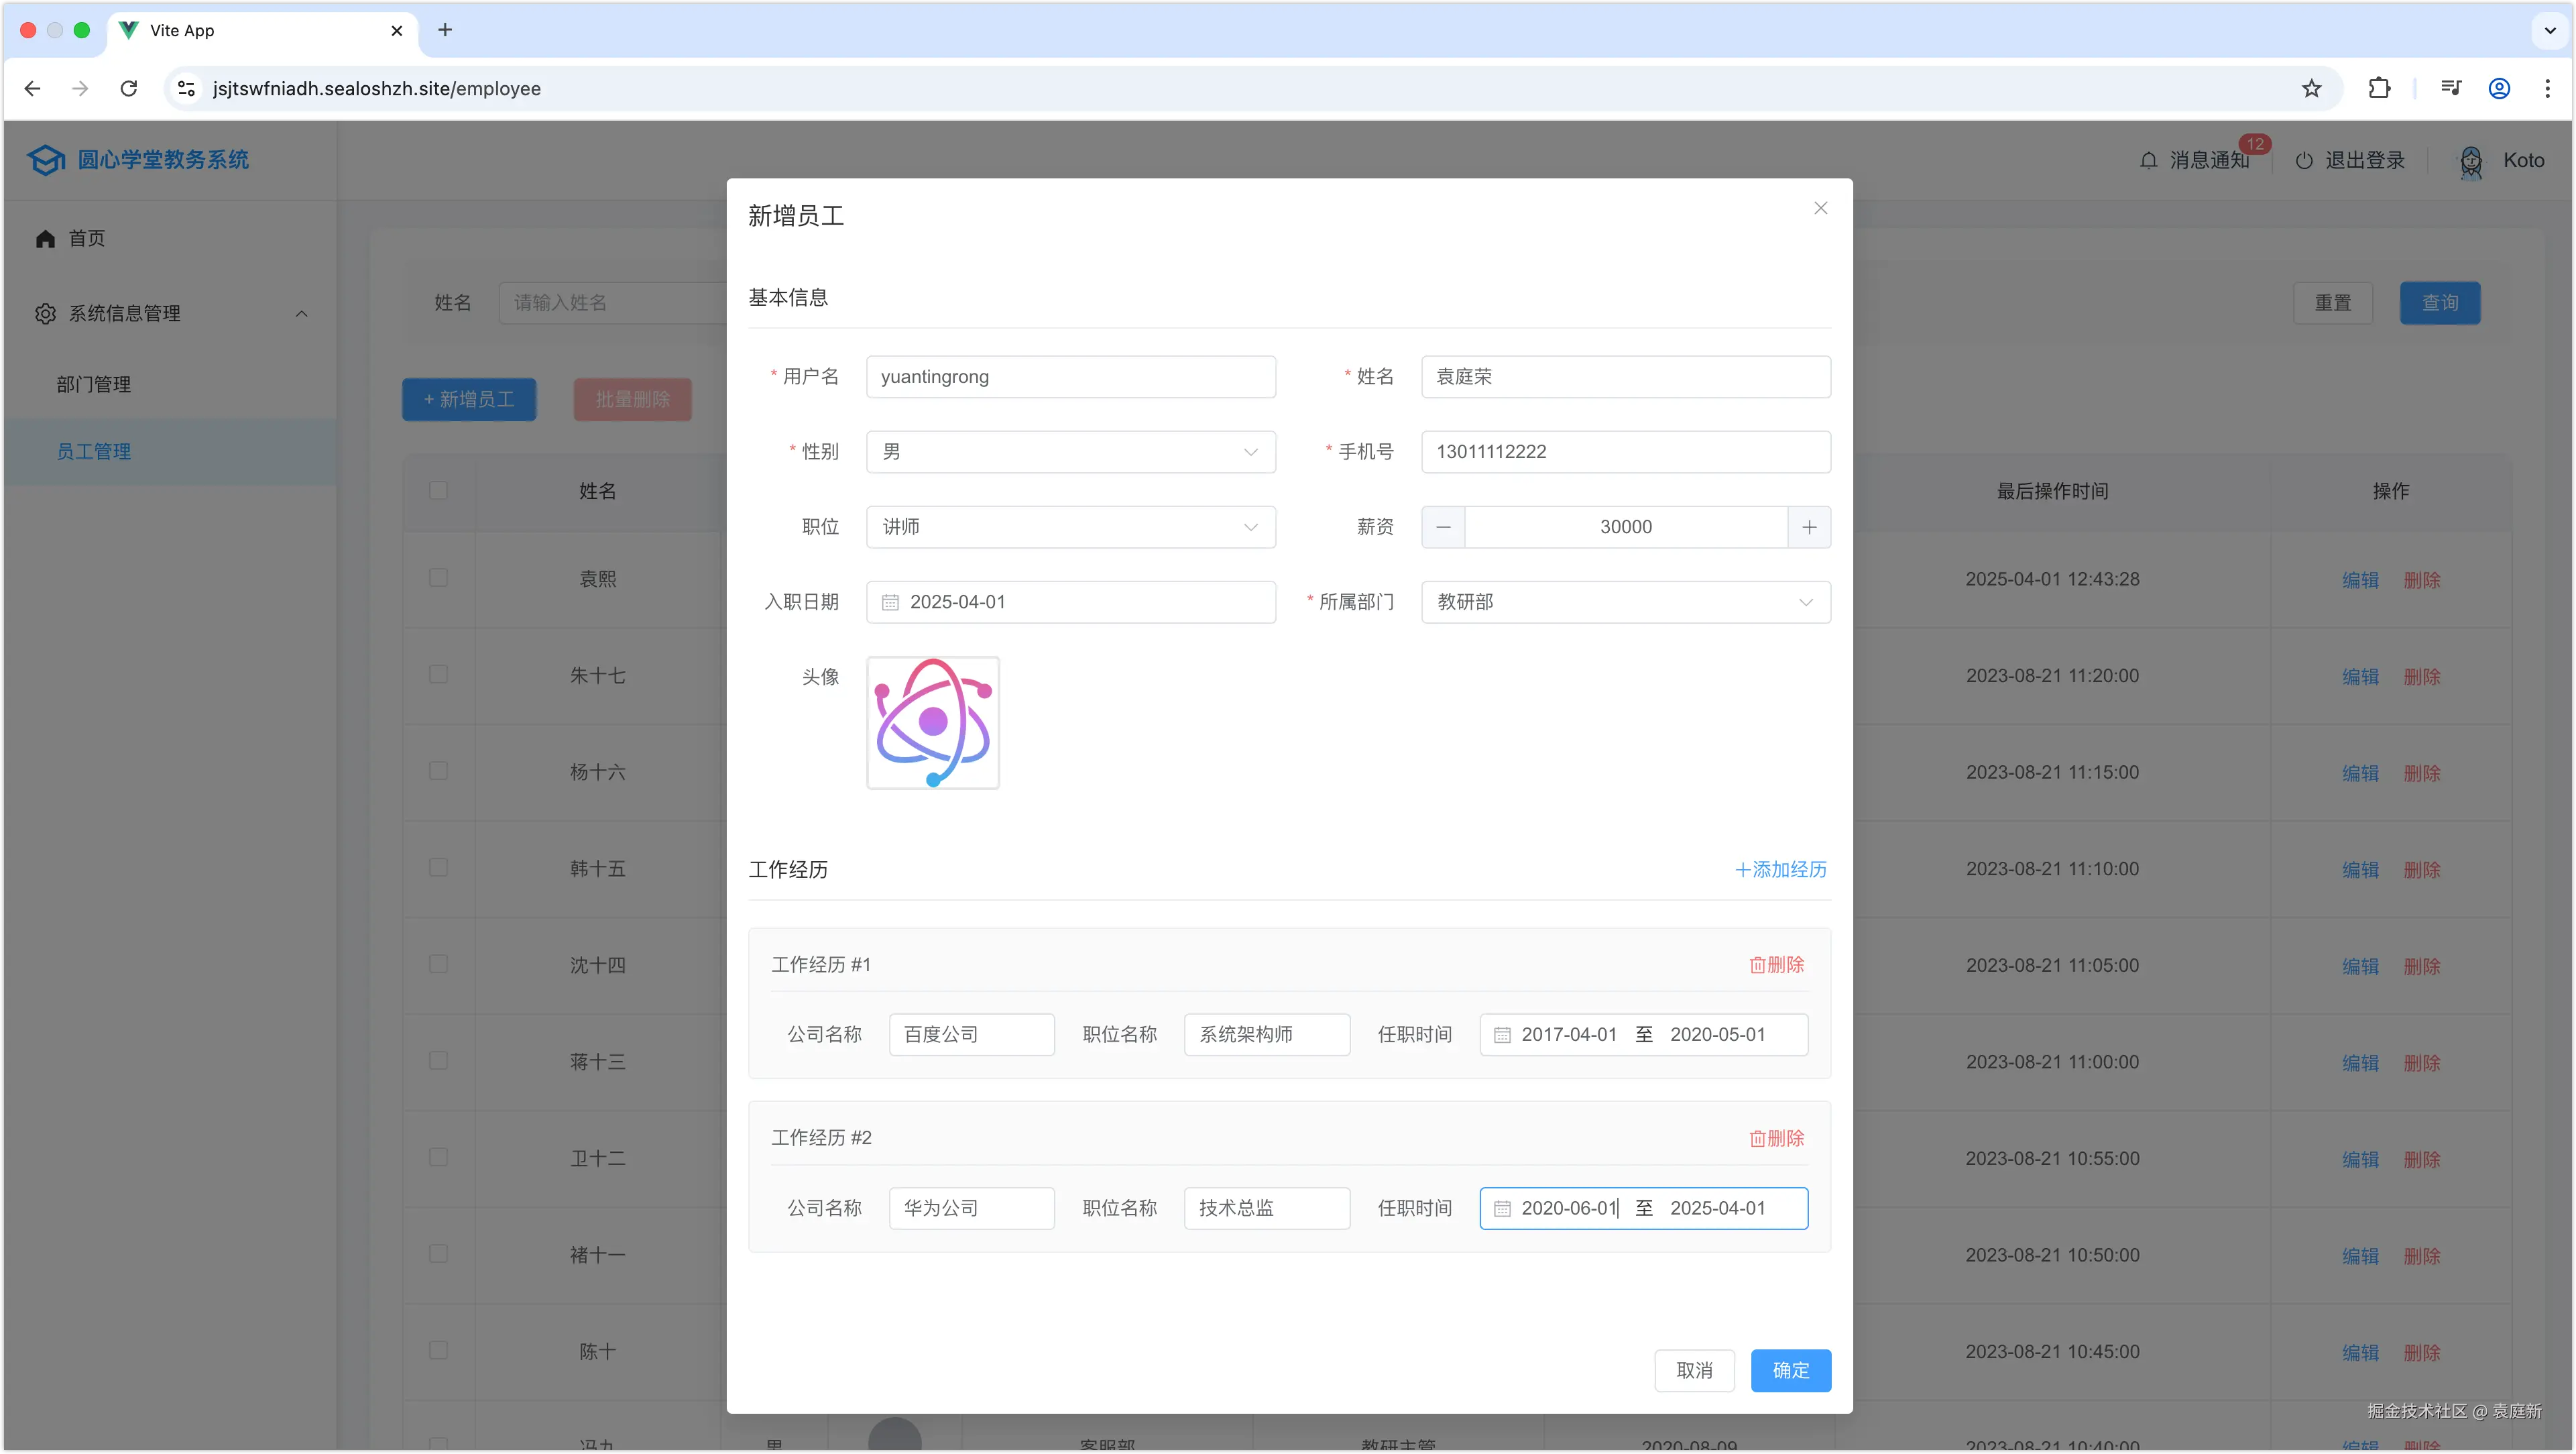Click the calendar icon in 入职日期 field
The height and width of the screenshot is (1454, 2576).
click(x=890, y=601)
